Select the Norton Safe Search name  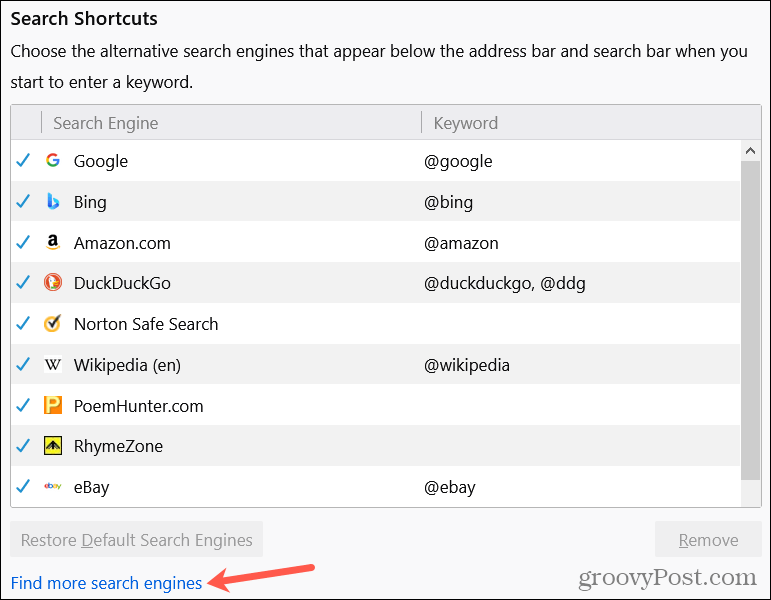click(146, 324)
